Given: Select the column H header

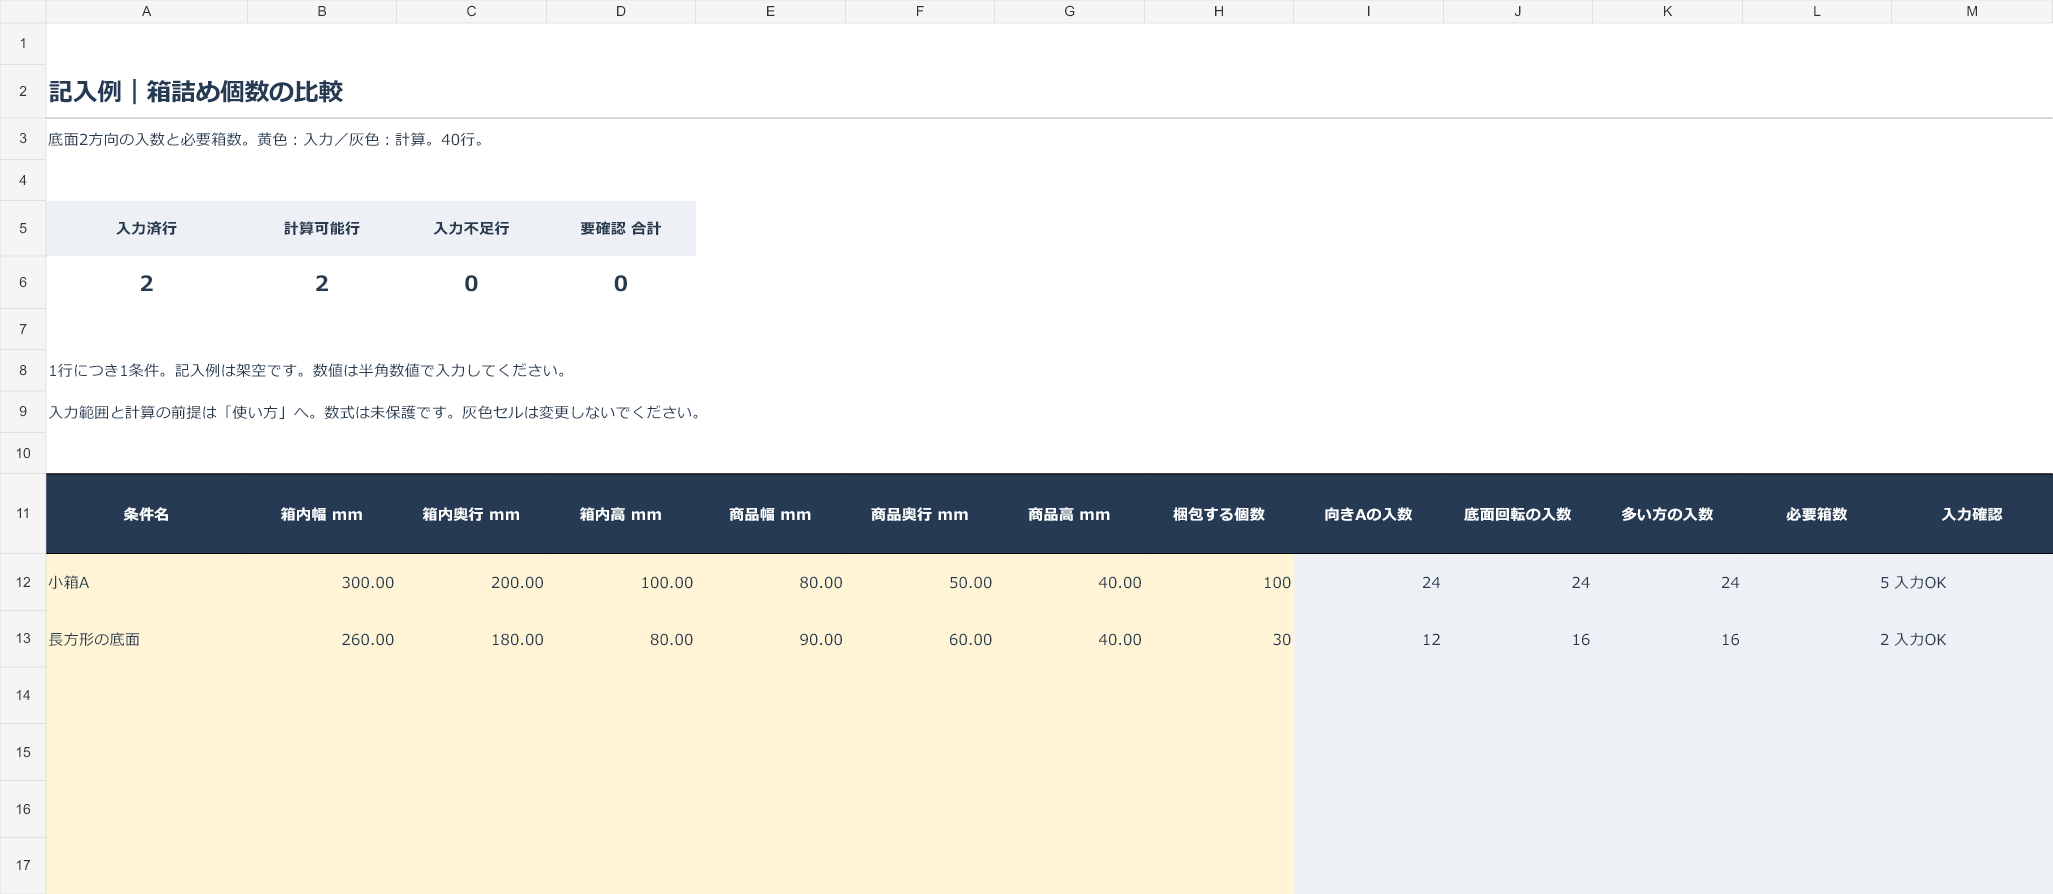Looking at the screenshot, I should click(1218, 11).
